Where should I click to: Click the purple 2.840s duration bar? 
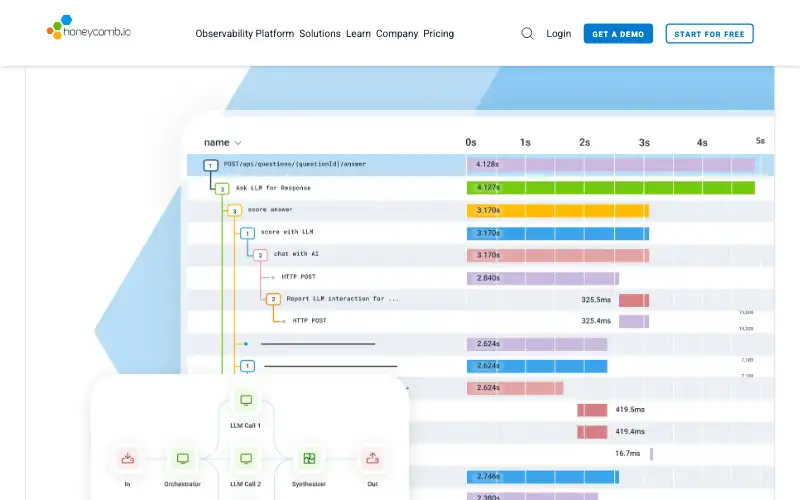pos(543,279)
